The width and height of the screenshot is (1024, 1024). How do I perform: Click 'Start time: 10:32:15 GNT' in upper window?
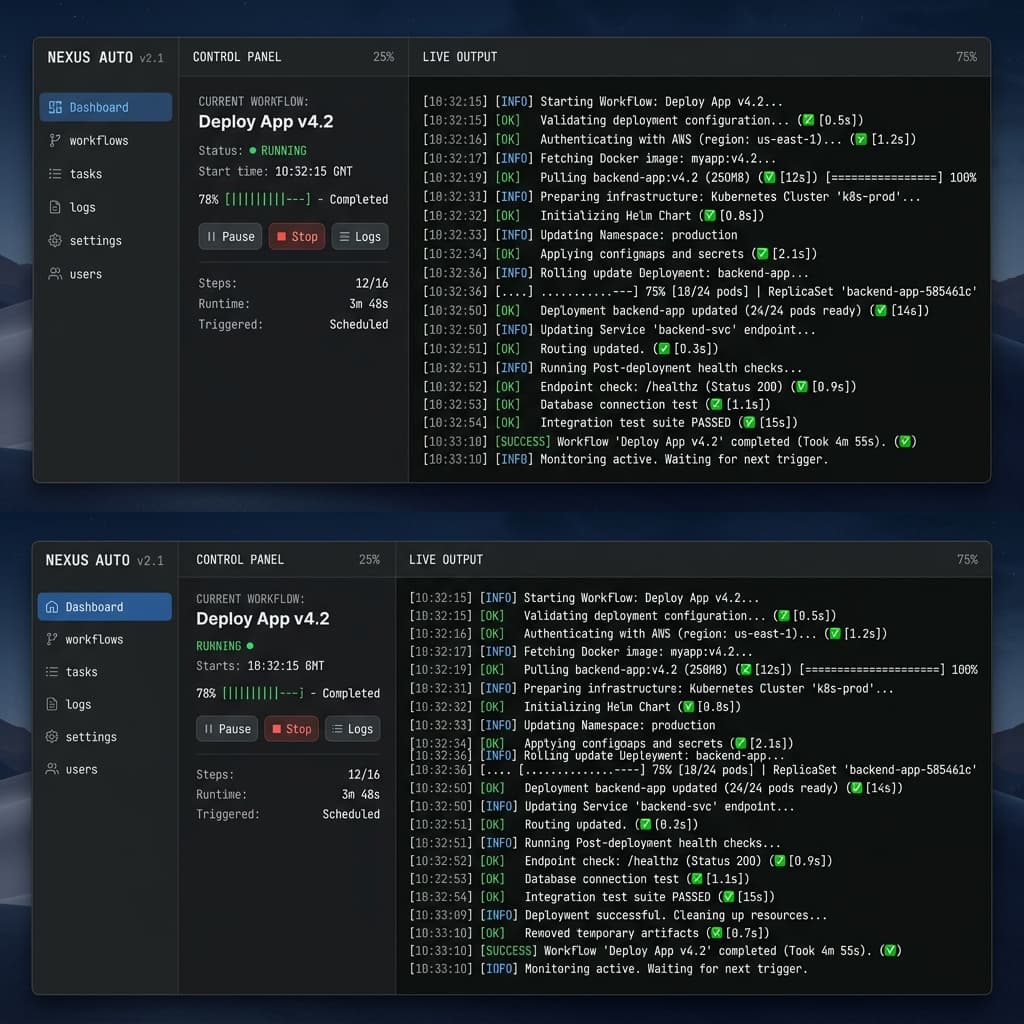pyautogui.click(x=275, y=172)
